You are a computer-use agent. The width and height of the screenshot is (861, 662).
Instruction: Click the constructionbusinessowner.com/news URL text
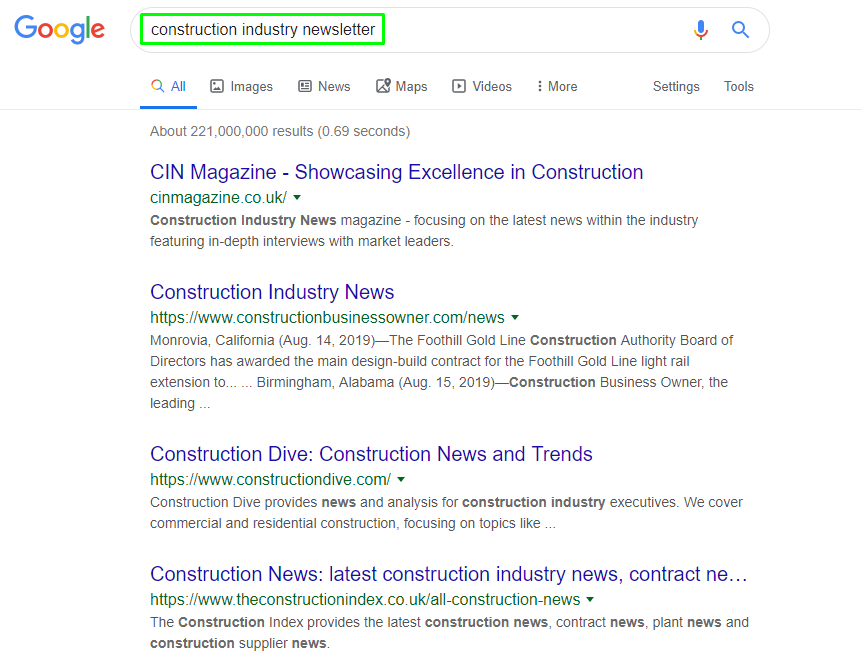tap(327, 317)
